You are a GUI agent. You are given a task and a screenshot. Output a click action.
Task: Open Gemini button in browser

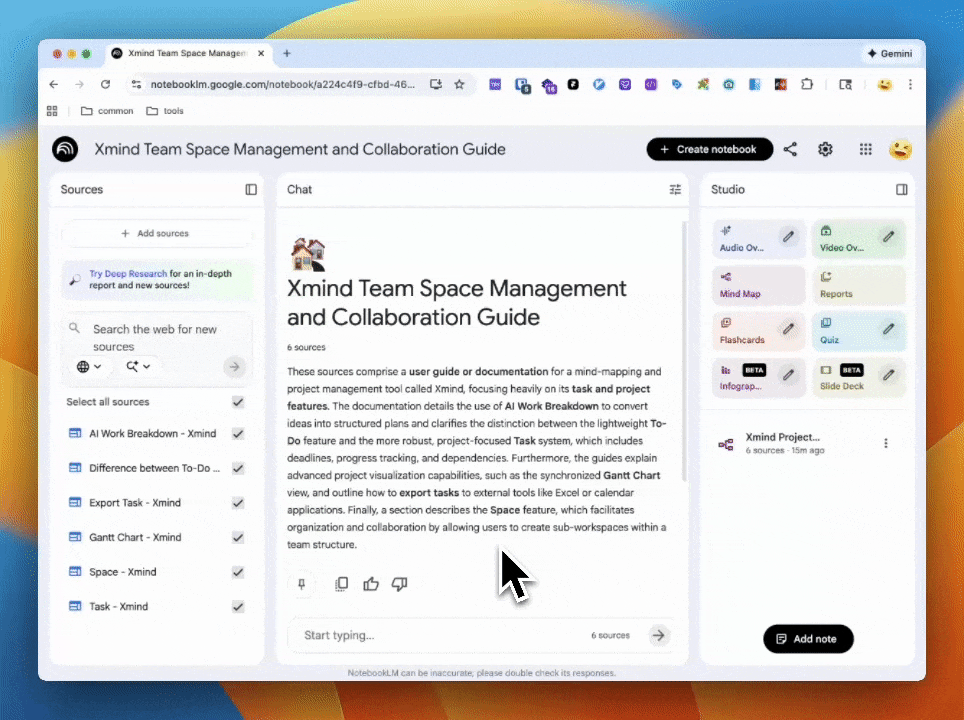pyautogui.click(x=890, y=53)
